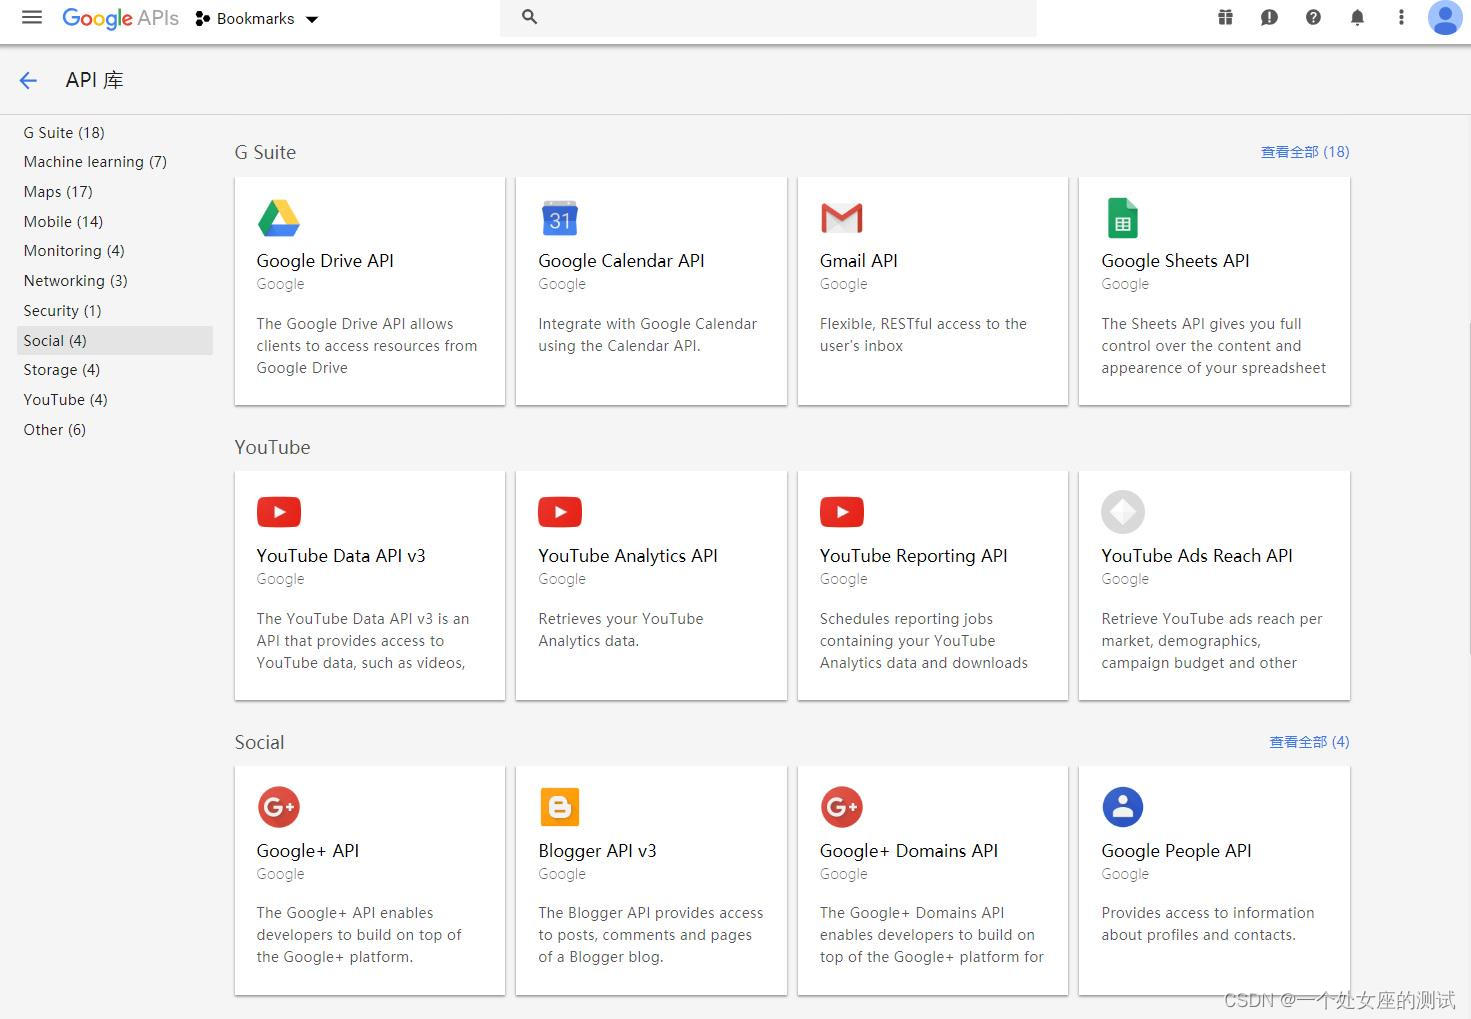Open the three-dot more options menu
The height and width of the screenshot is (1019, 1471).
1401,17
